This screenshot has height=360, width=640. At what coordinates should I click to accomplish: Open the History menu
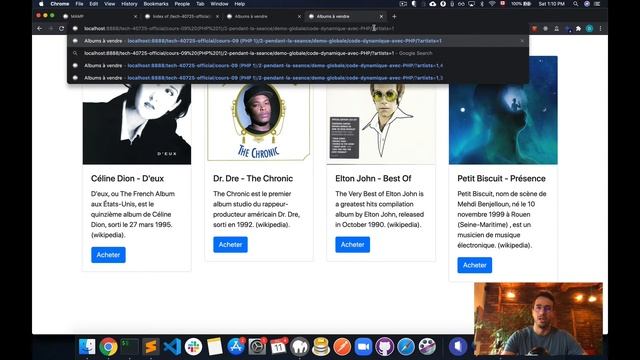129,4
